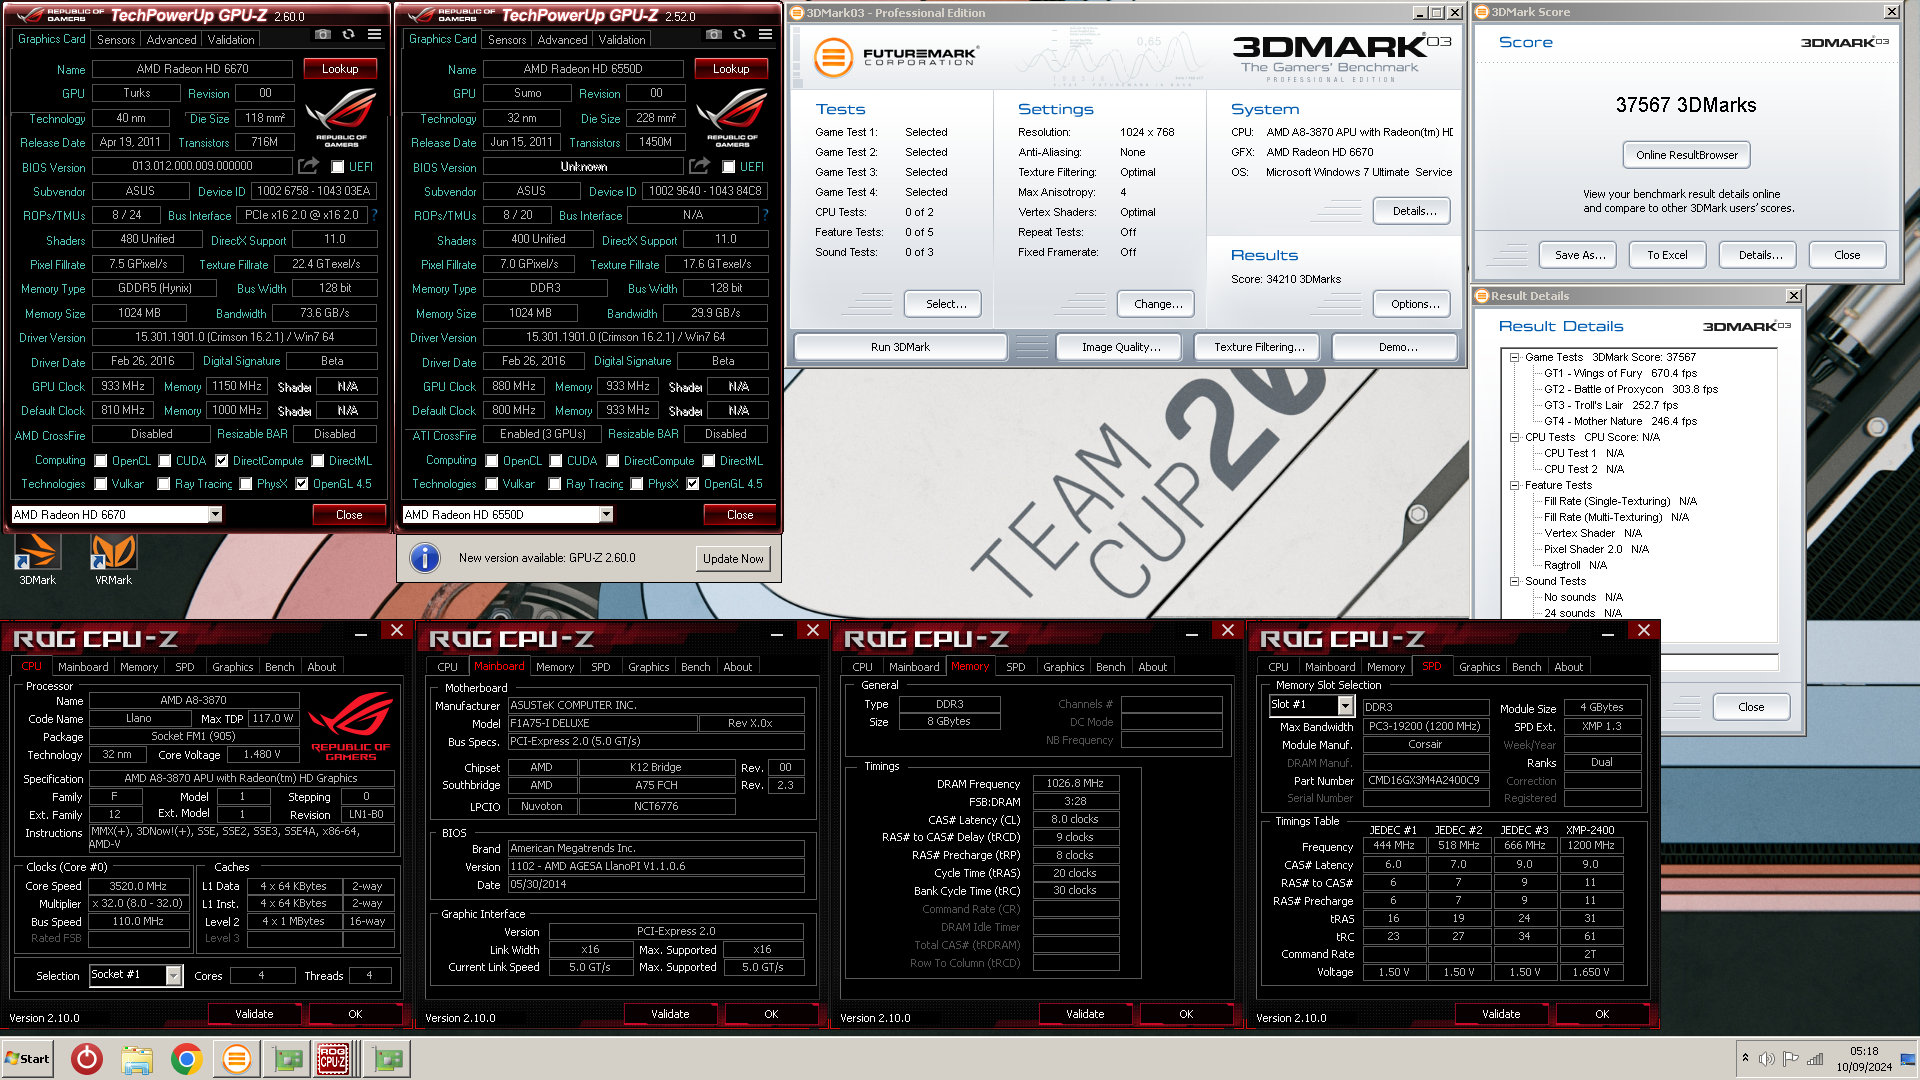Click volume speaker icon in system tray
This screenshot has height=1080, width=1920.
pyautogui.click(x=1766, y=1059)
